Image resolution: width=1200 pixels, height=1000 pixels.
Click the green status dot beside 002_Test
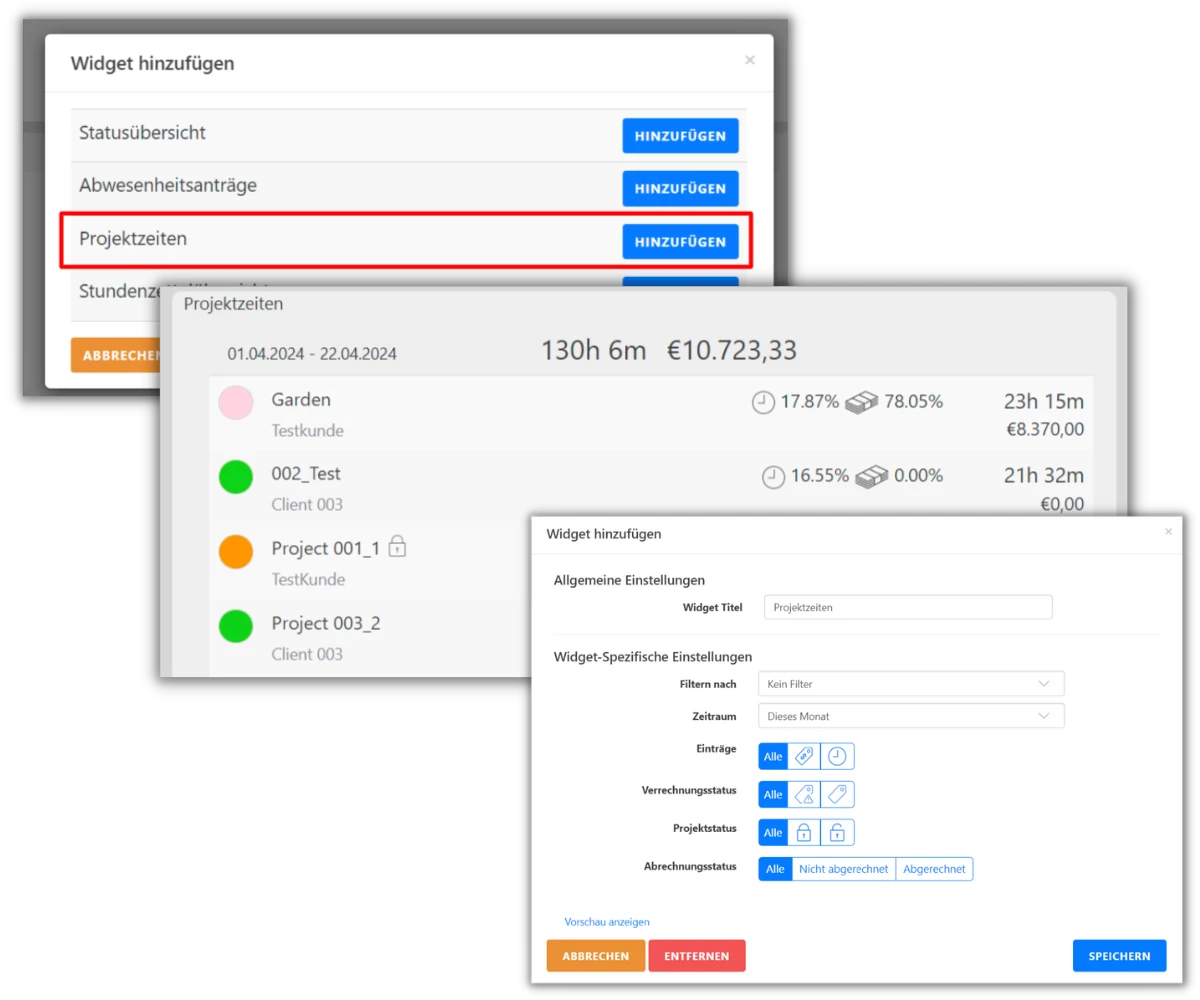236,477
